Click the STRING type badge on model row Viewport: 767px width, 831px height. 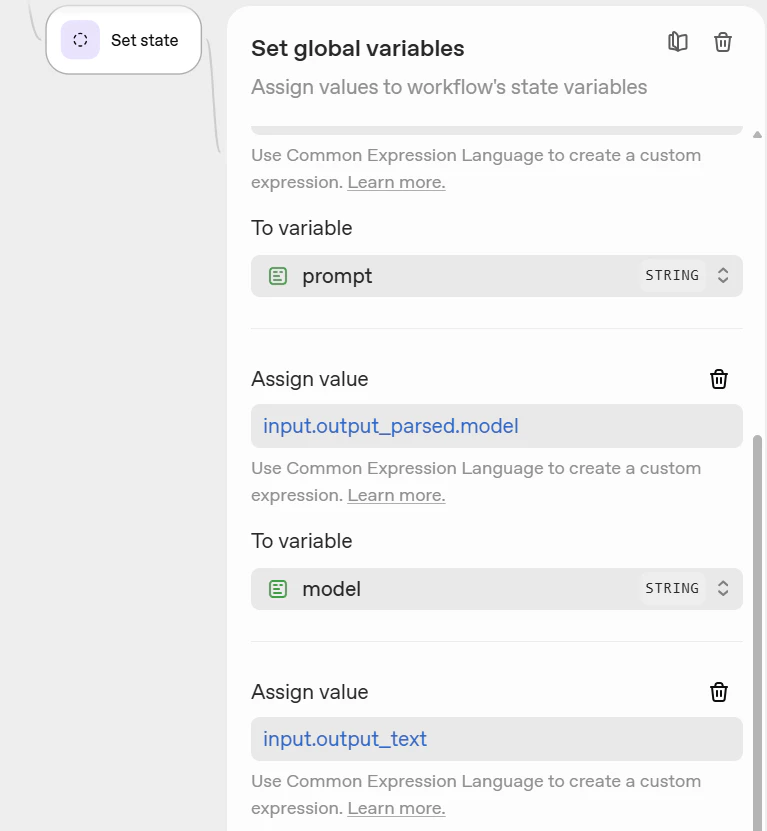[x=672, y=588]
